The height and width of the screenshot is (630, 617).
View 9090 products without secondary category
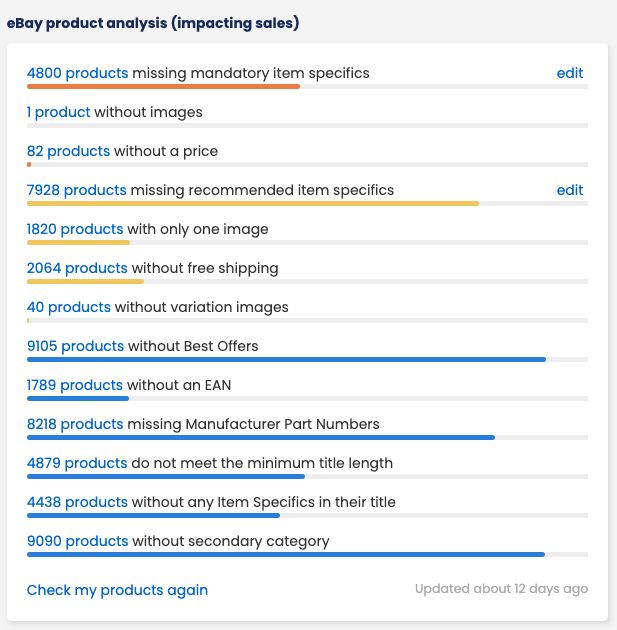tap(78, 541)
